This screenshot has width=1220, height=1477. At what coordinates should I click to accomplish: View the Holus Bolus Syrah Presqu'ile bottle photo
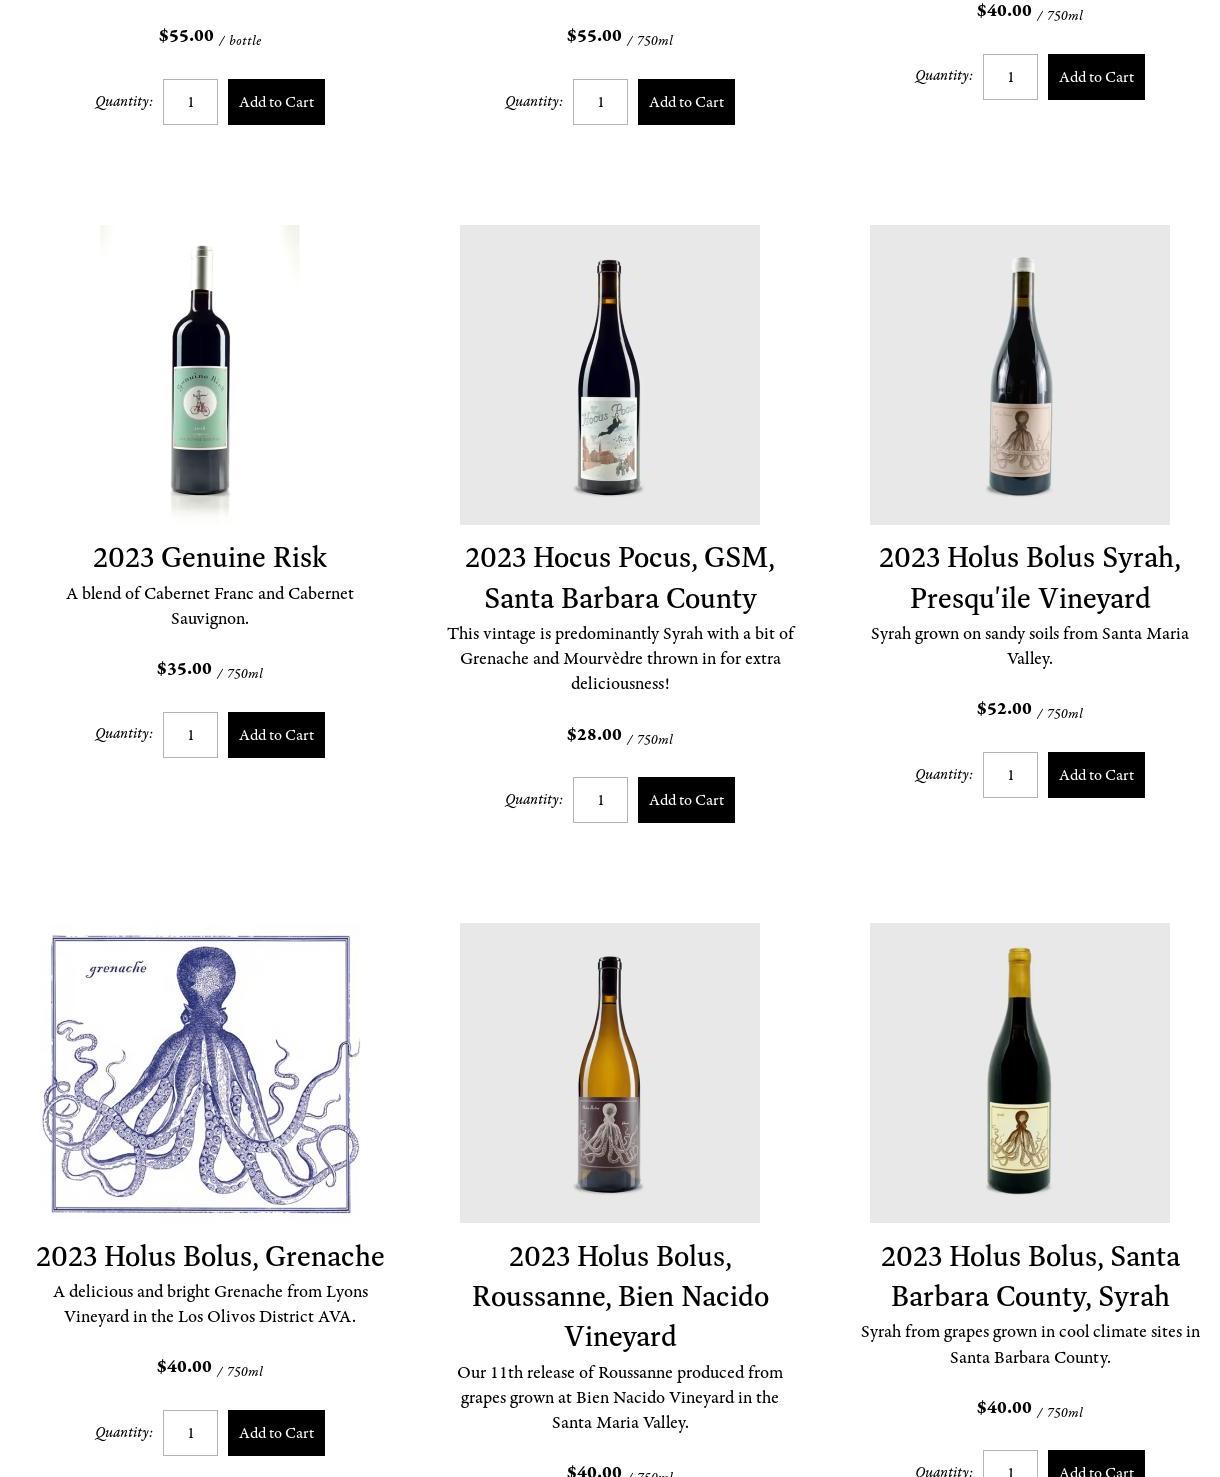1019,374
